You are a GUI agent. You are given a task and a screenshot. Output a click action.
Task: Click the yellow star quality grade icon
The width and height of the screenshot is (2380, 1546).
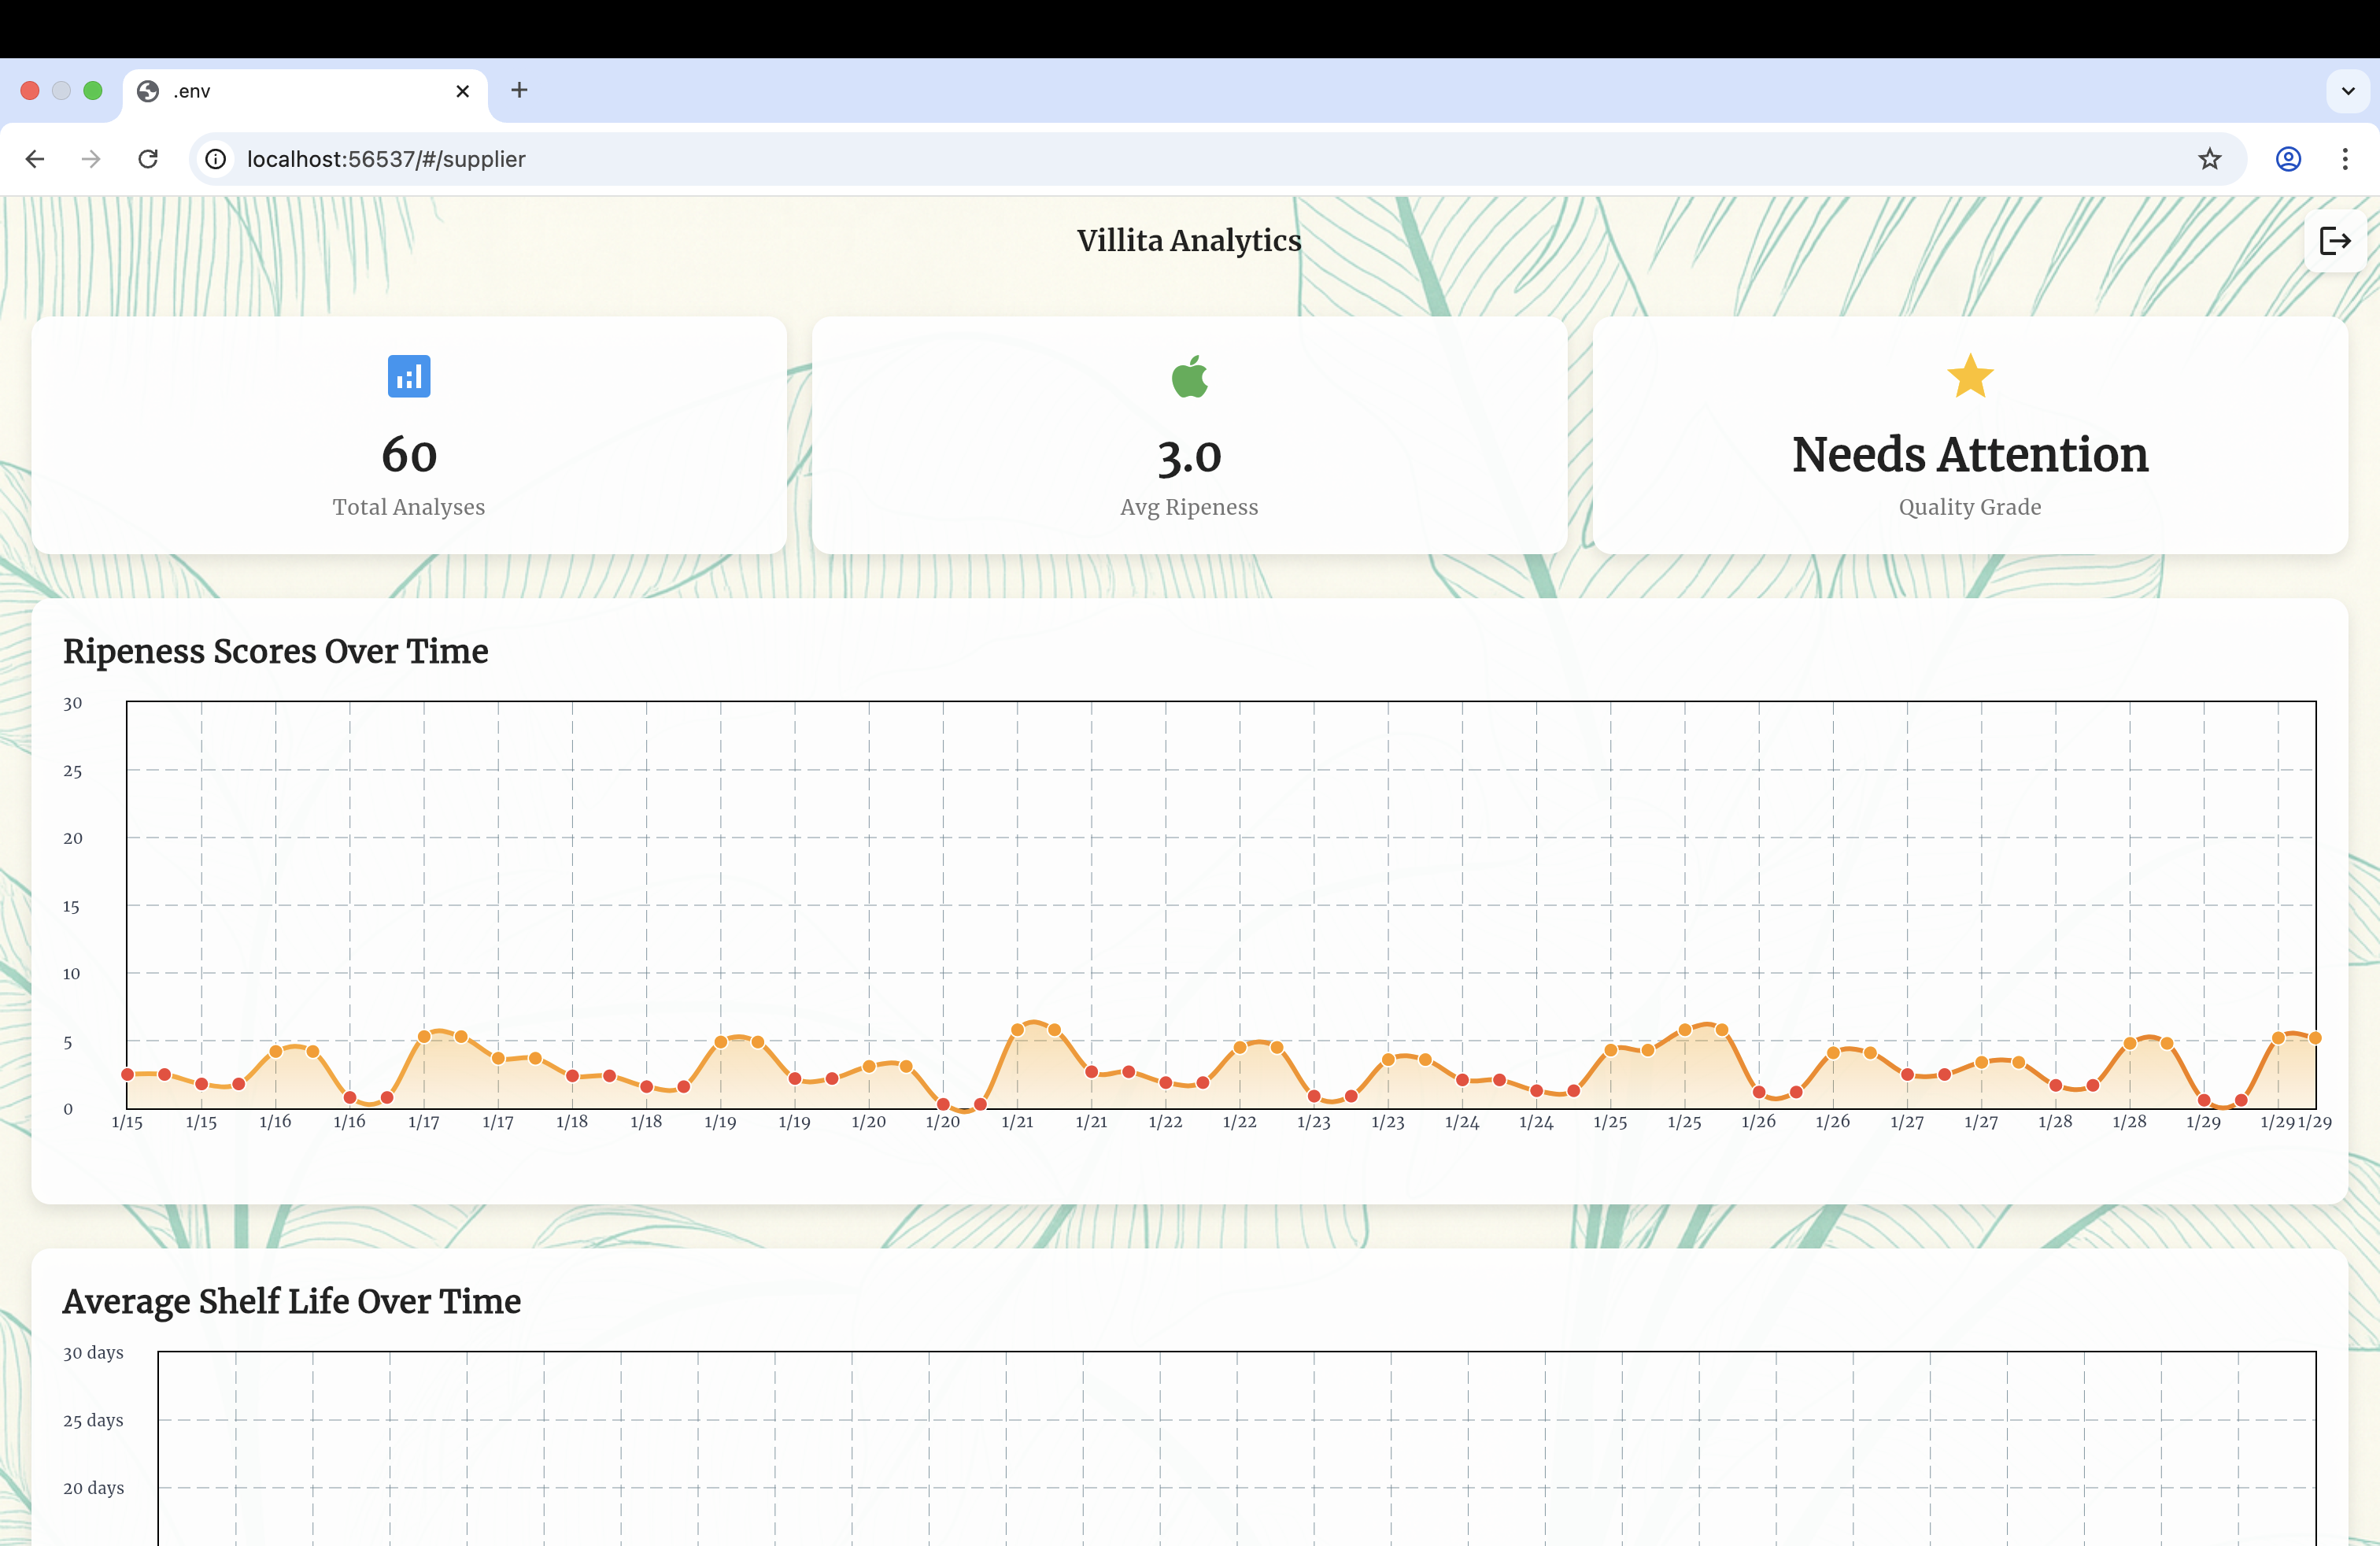(1969, 376)
